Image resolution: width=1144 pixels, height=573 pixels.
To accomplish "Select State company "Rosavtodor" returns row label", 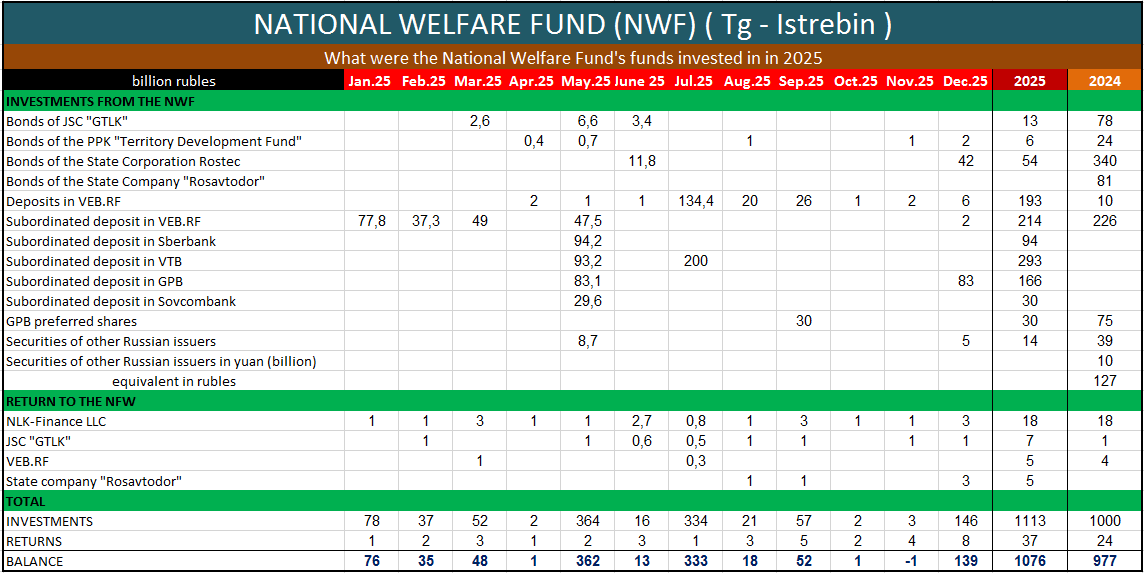I will 93,481.
